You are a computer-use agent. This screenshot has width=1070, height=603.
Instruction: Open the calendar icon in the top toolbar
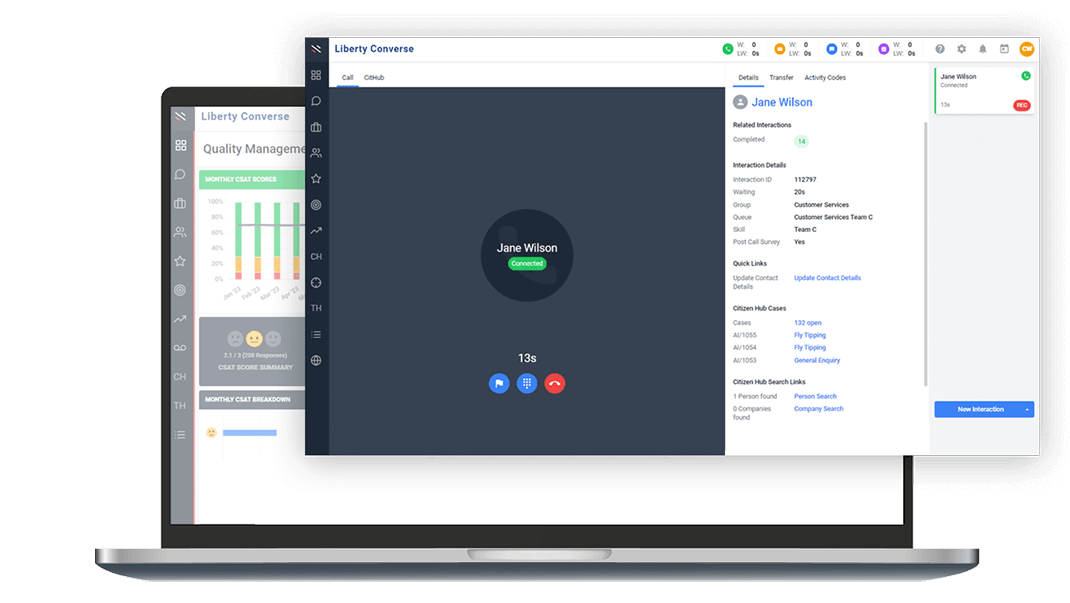1005,48
